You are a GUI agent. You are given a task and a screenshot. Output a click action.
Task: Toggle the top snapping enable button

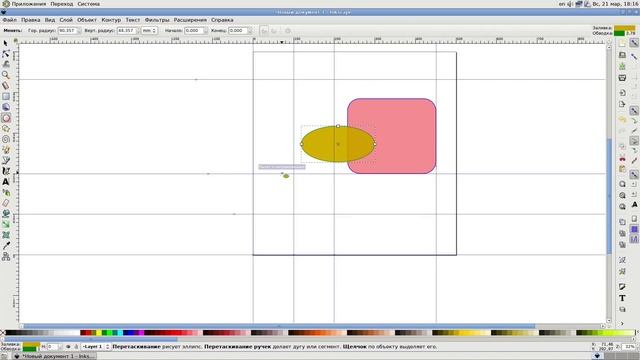click(x=634, y=43)
